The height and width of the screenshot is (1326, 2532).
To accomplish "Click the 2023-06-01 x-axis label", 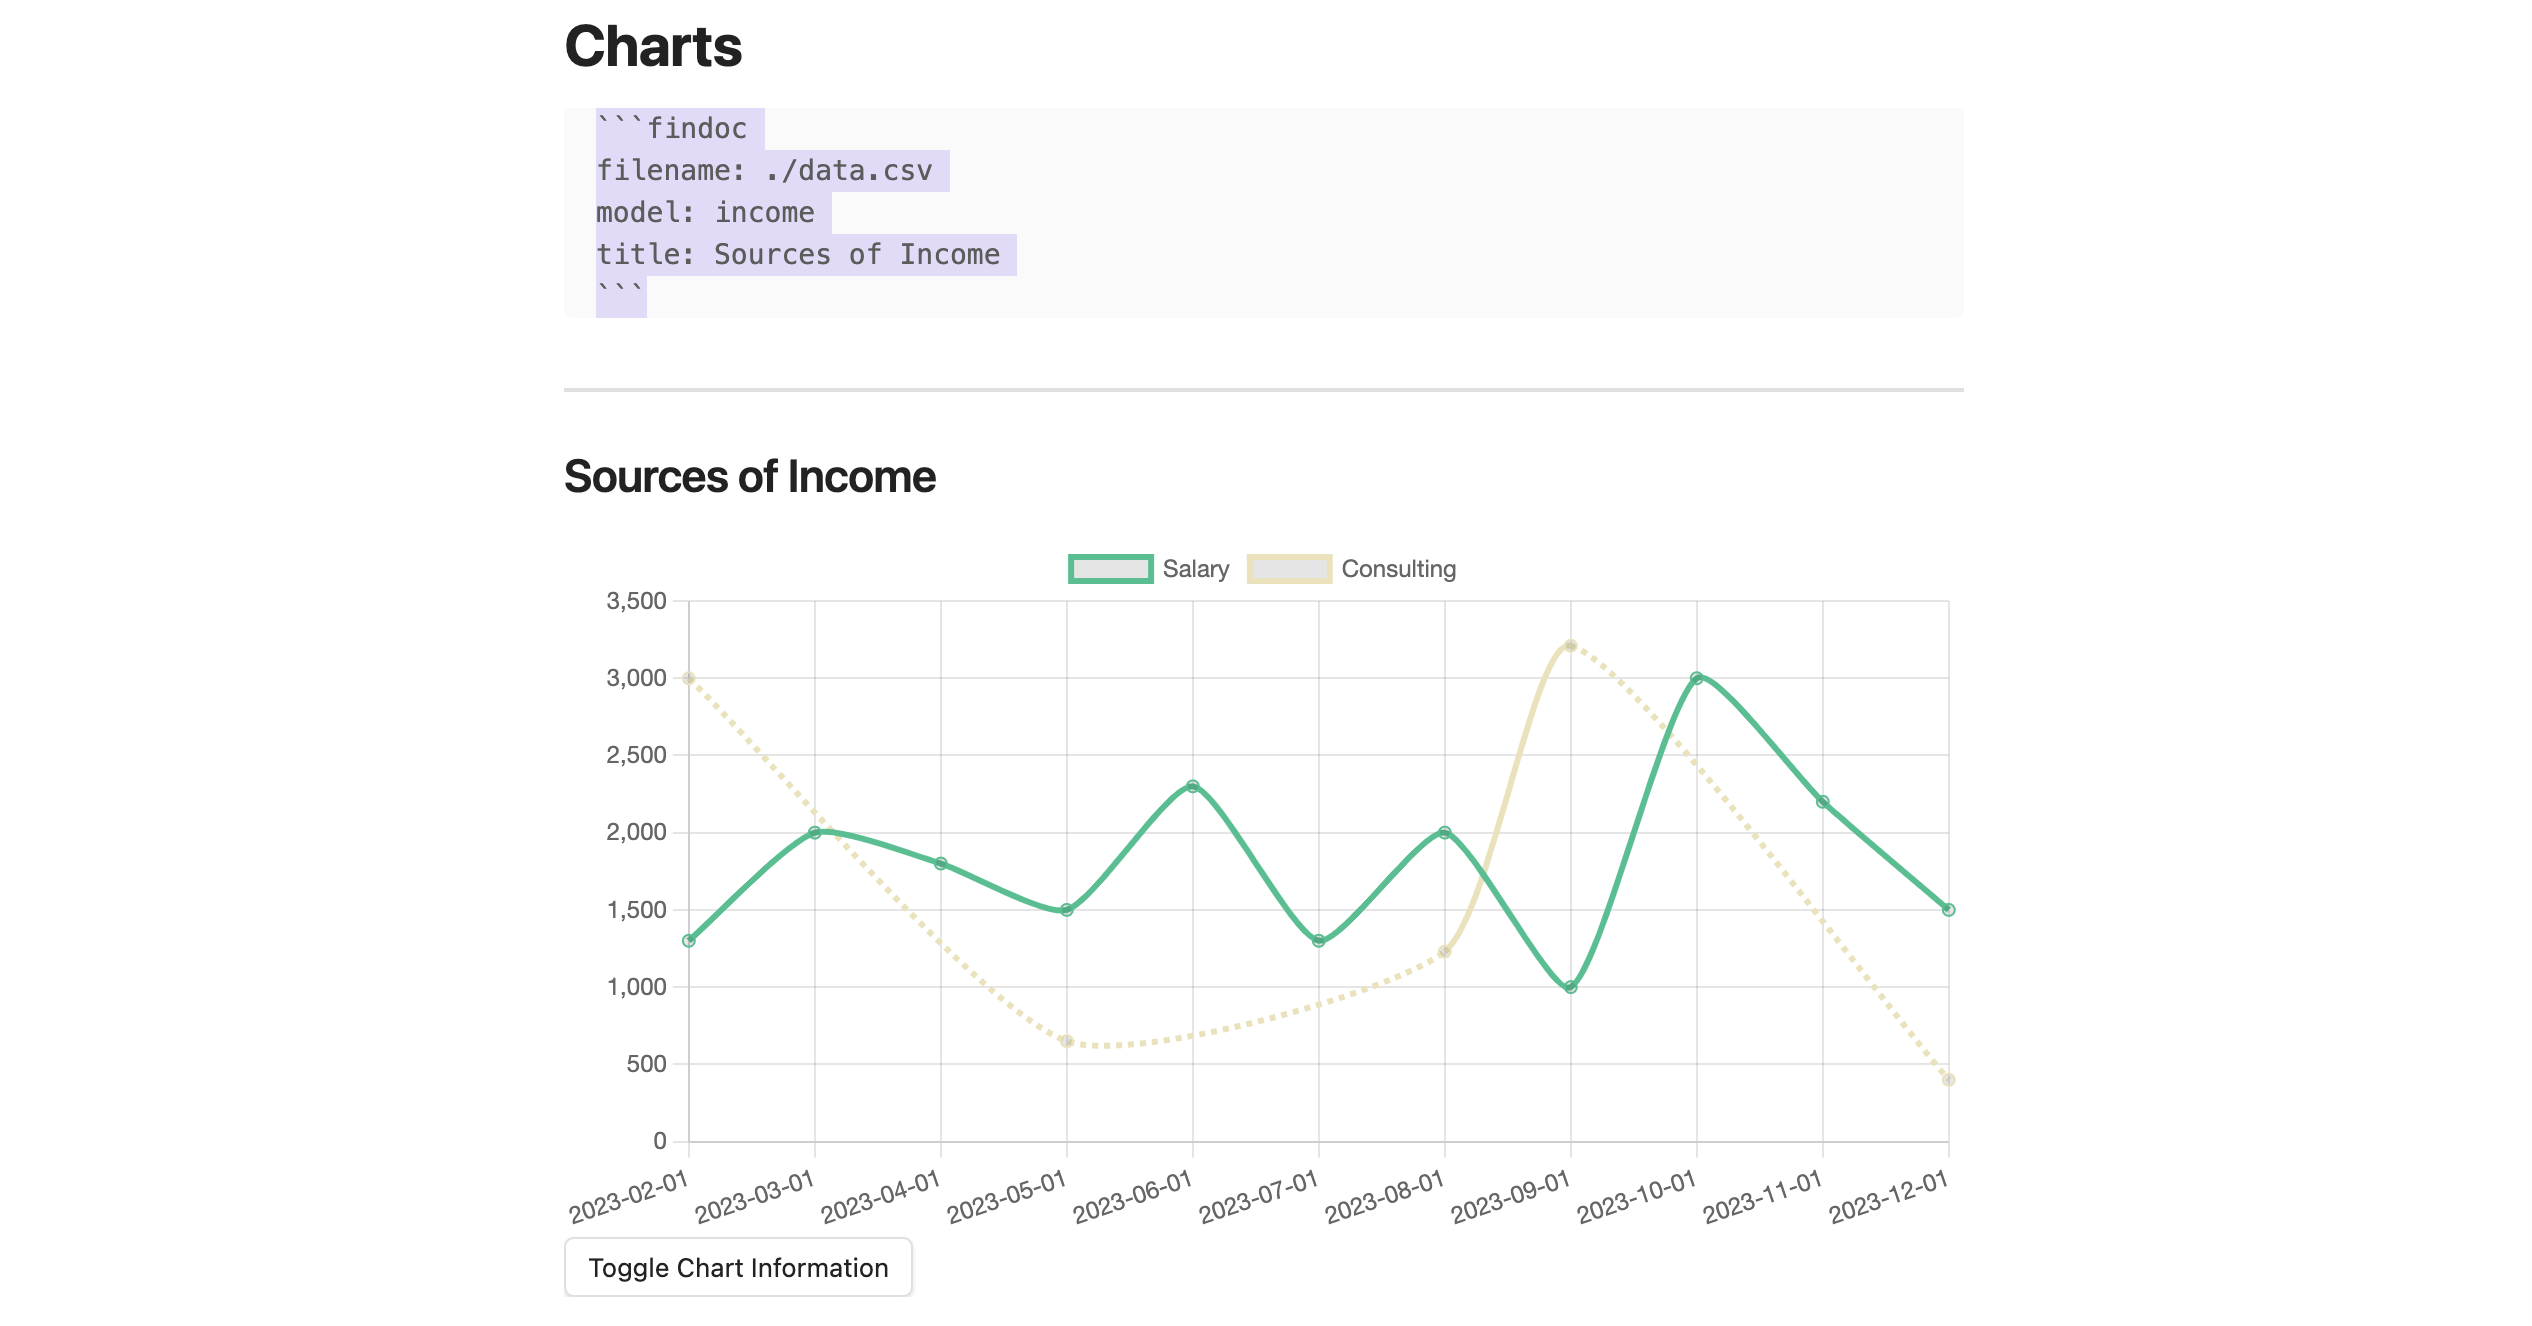I will click(x=1133, y=1196).
